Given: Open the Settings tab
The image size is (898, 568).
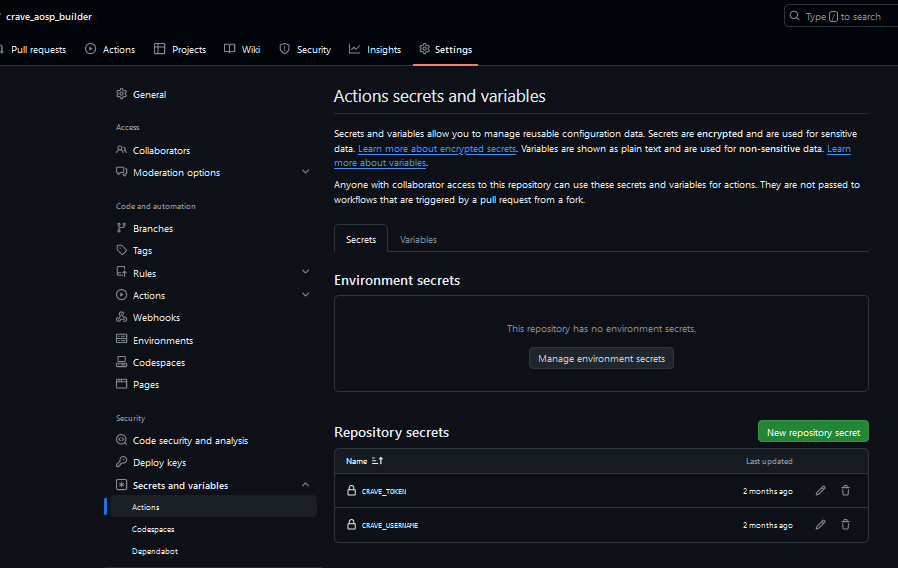Looking at the screenshot, I should point(446,50).
